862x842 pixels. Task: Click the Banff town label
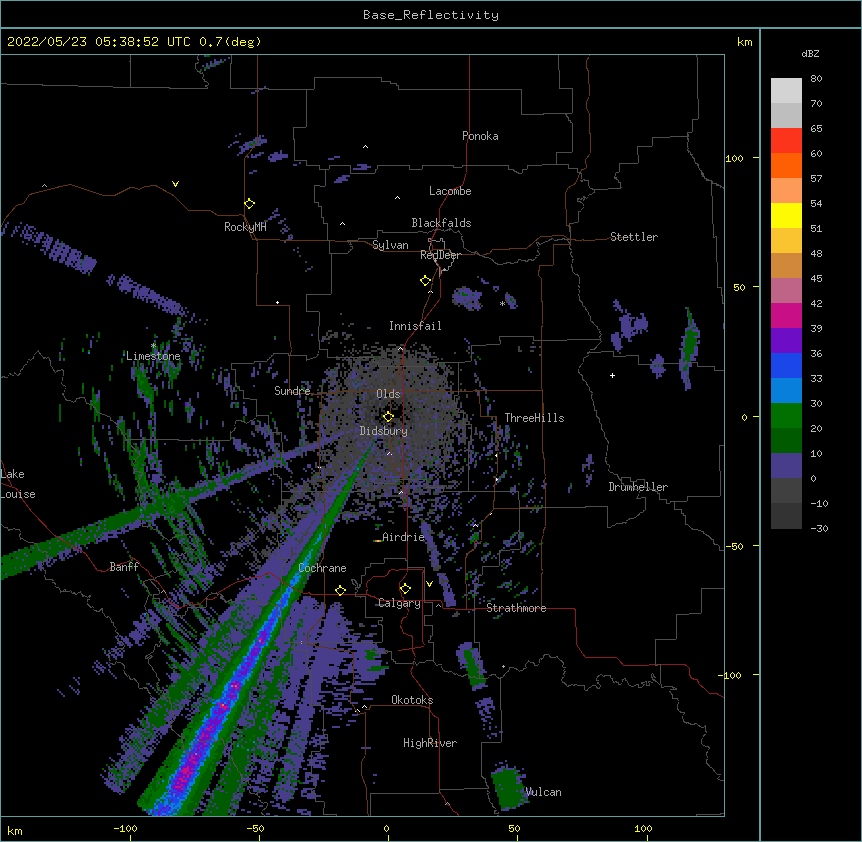(x=124, y=567)
